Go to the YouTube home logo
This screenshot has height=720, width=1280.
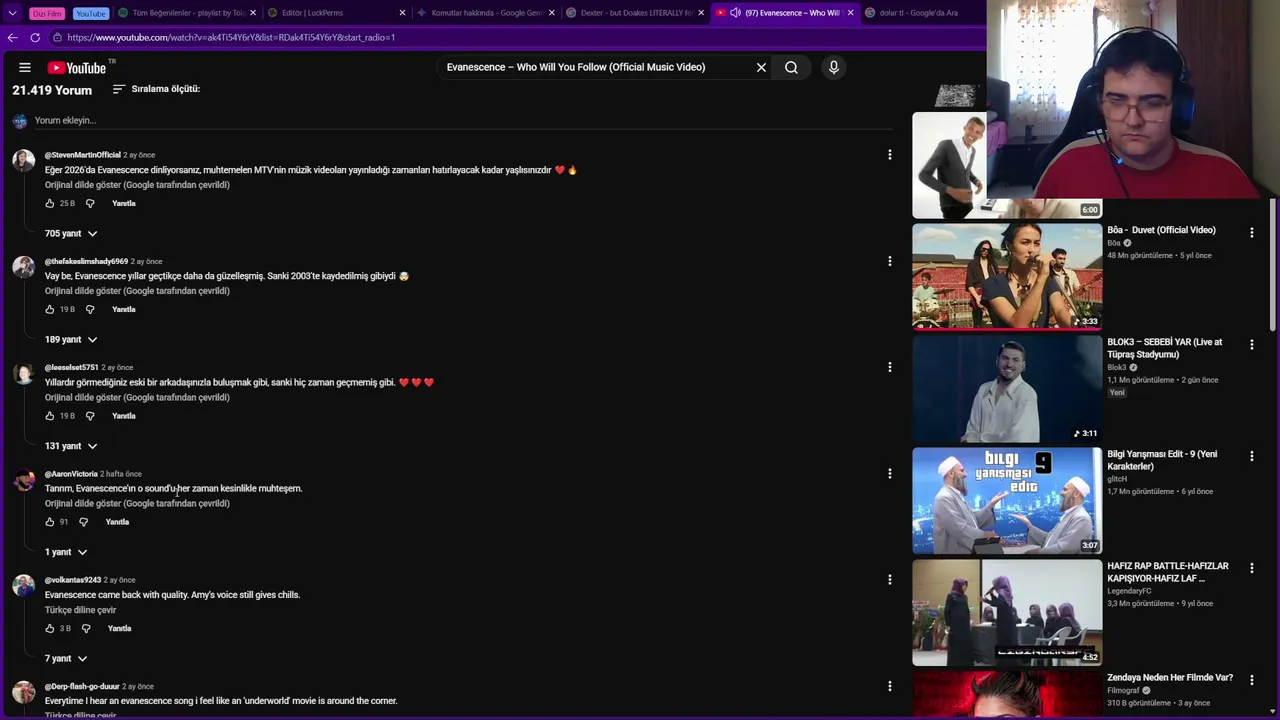[x=76, y=68]
